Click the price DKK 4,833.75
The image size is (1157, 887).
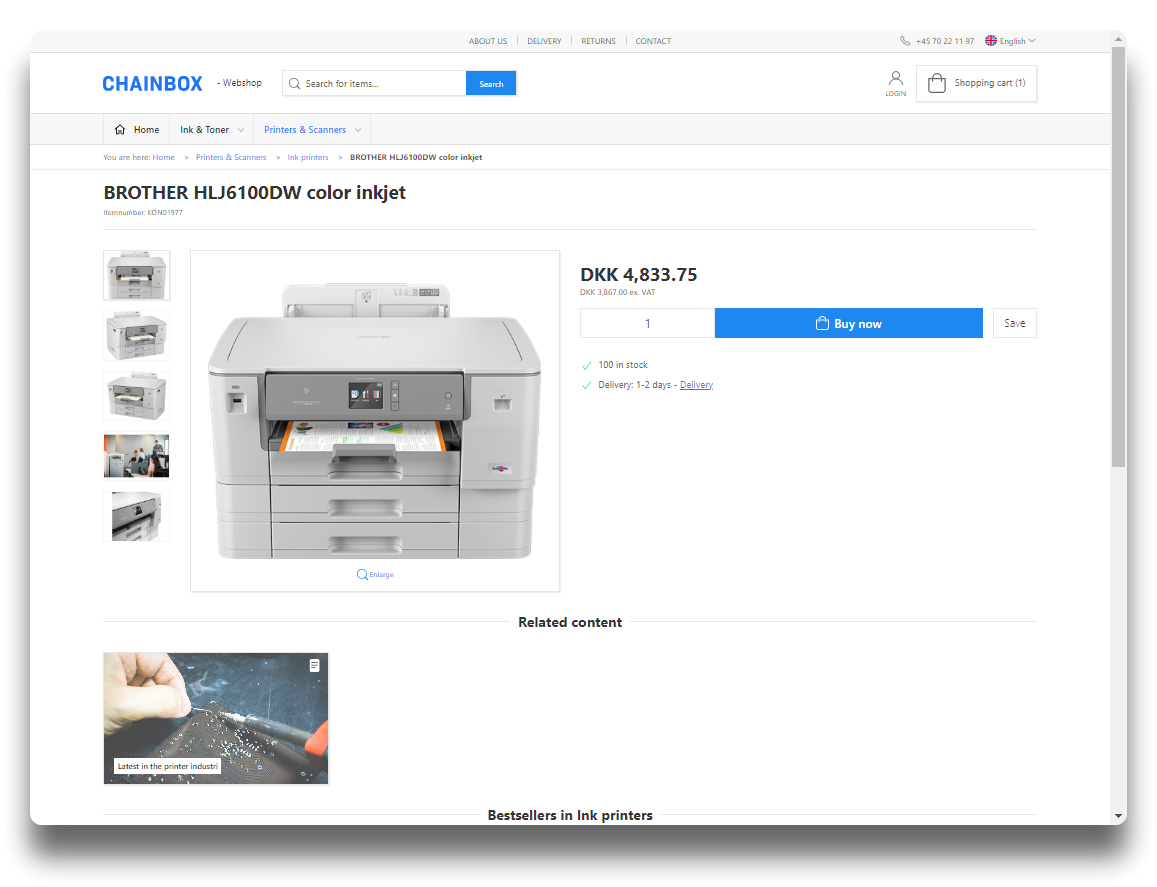638,275
